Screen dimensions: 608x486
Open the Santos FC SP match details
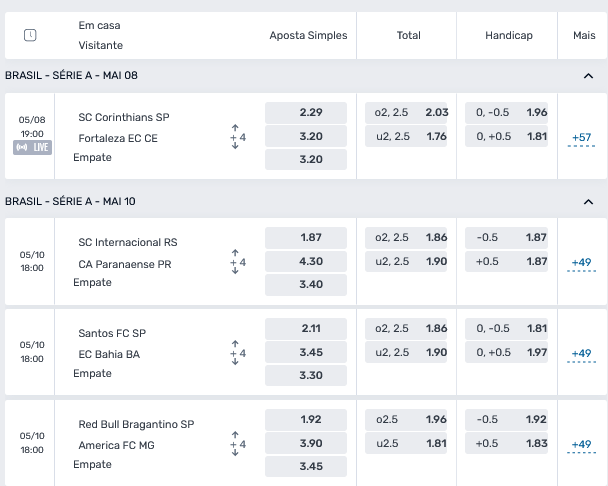click(x=112, y=333)
